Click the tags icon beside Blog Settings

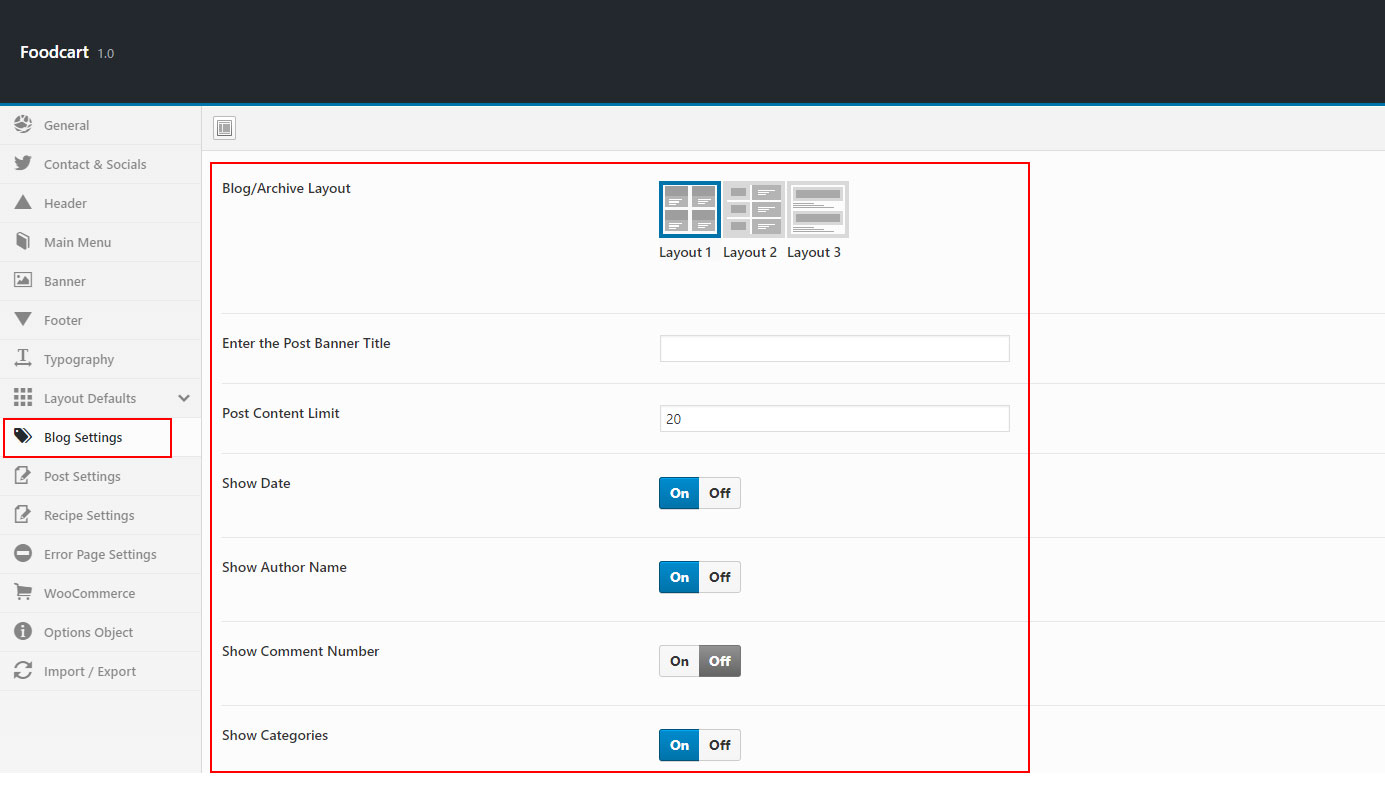[23, 437]
